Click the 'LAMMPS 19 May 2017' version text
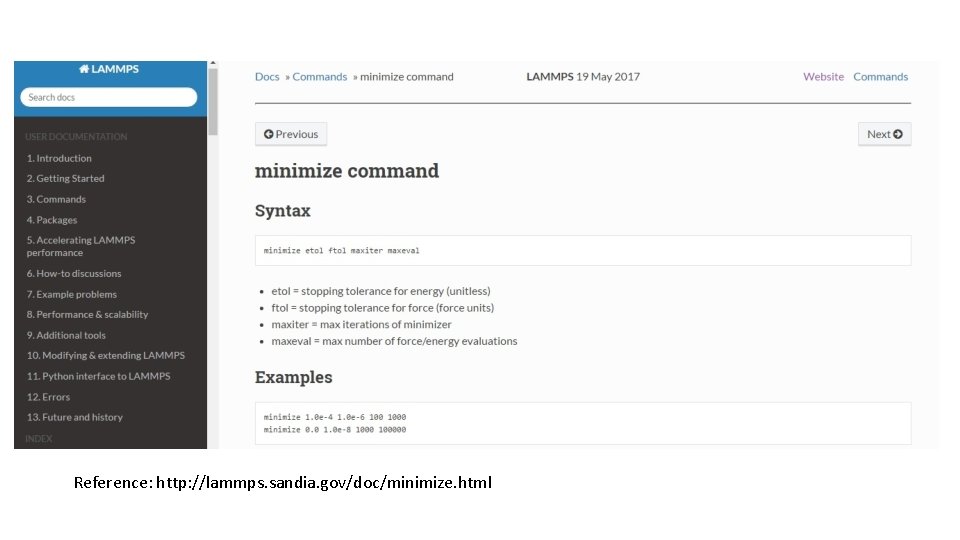The height and width of the screenshot is (540, 960). 583,77
